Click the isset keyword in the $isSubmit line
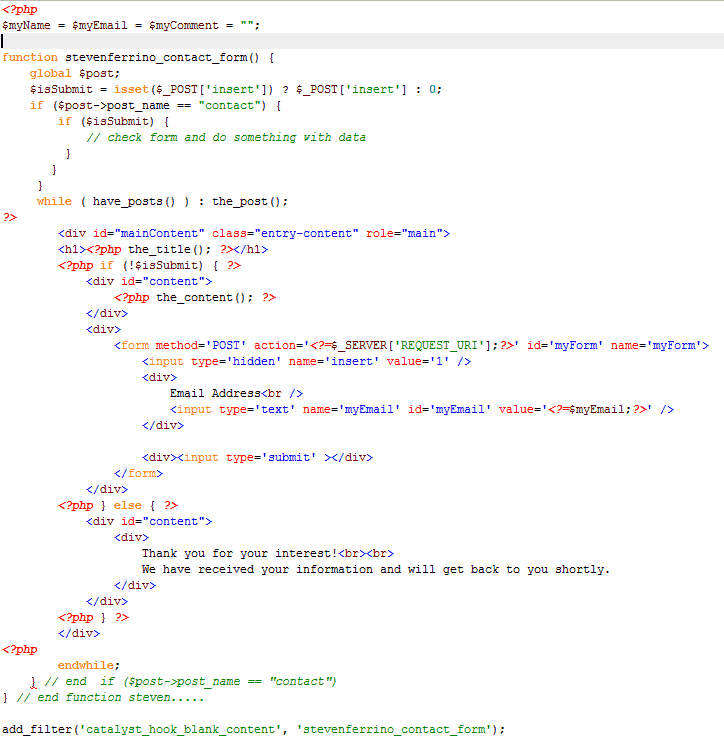The height and width of the screenshot is (741, 724). point(131,90)
